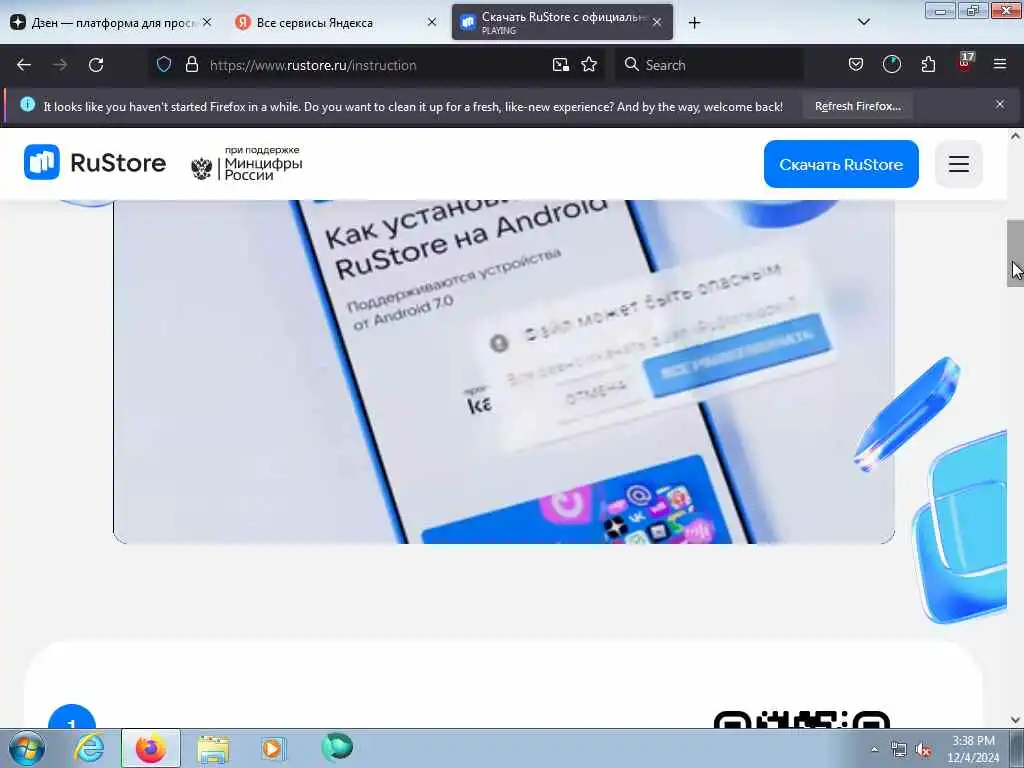Show hidden tray icons arrow
Image resolution: width=1024 pixels, height=768 pixels.
pyautogui.click(x=874, y=749)
